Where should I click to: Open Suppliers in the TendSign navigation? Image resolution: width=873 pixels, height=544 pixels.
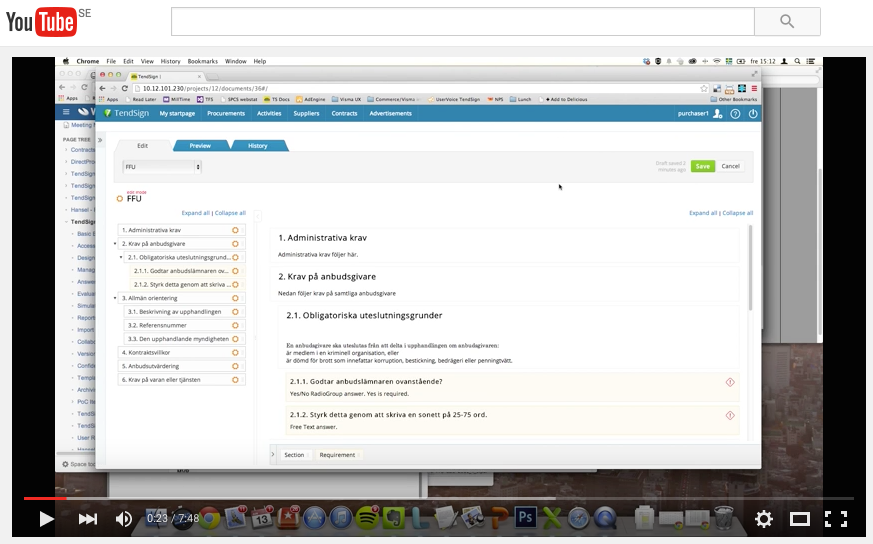306,114
